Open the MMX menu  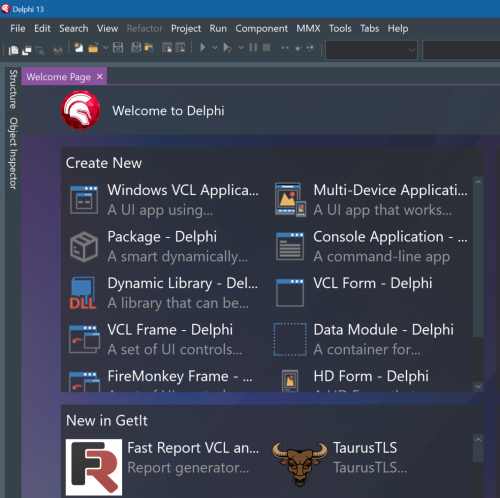(x=308, y=29)
